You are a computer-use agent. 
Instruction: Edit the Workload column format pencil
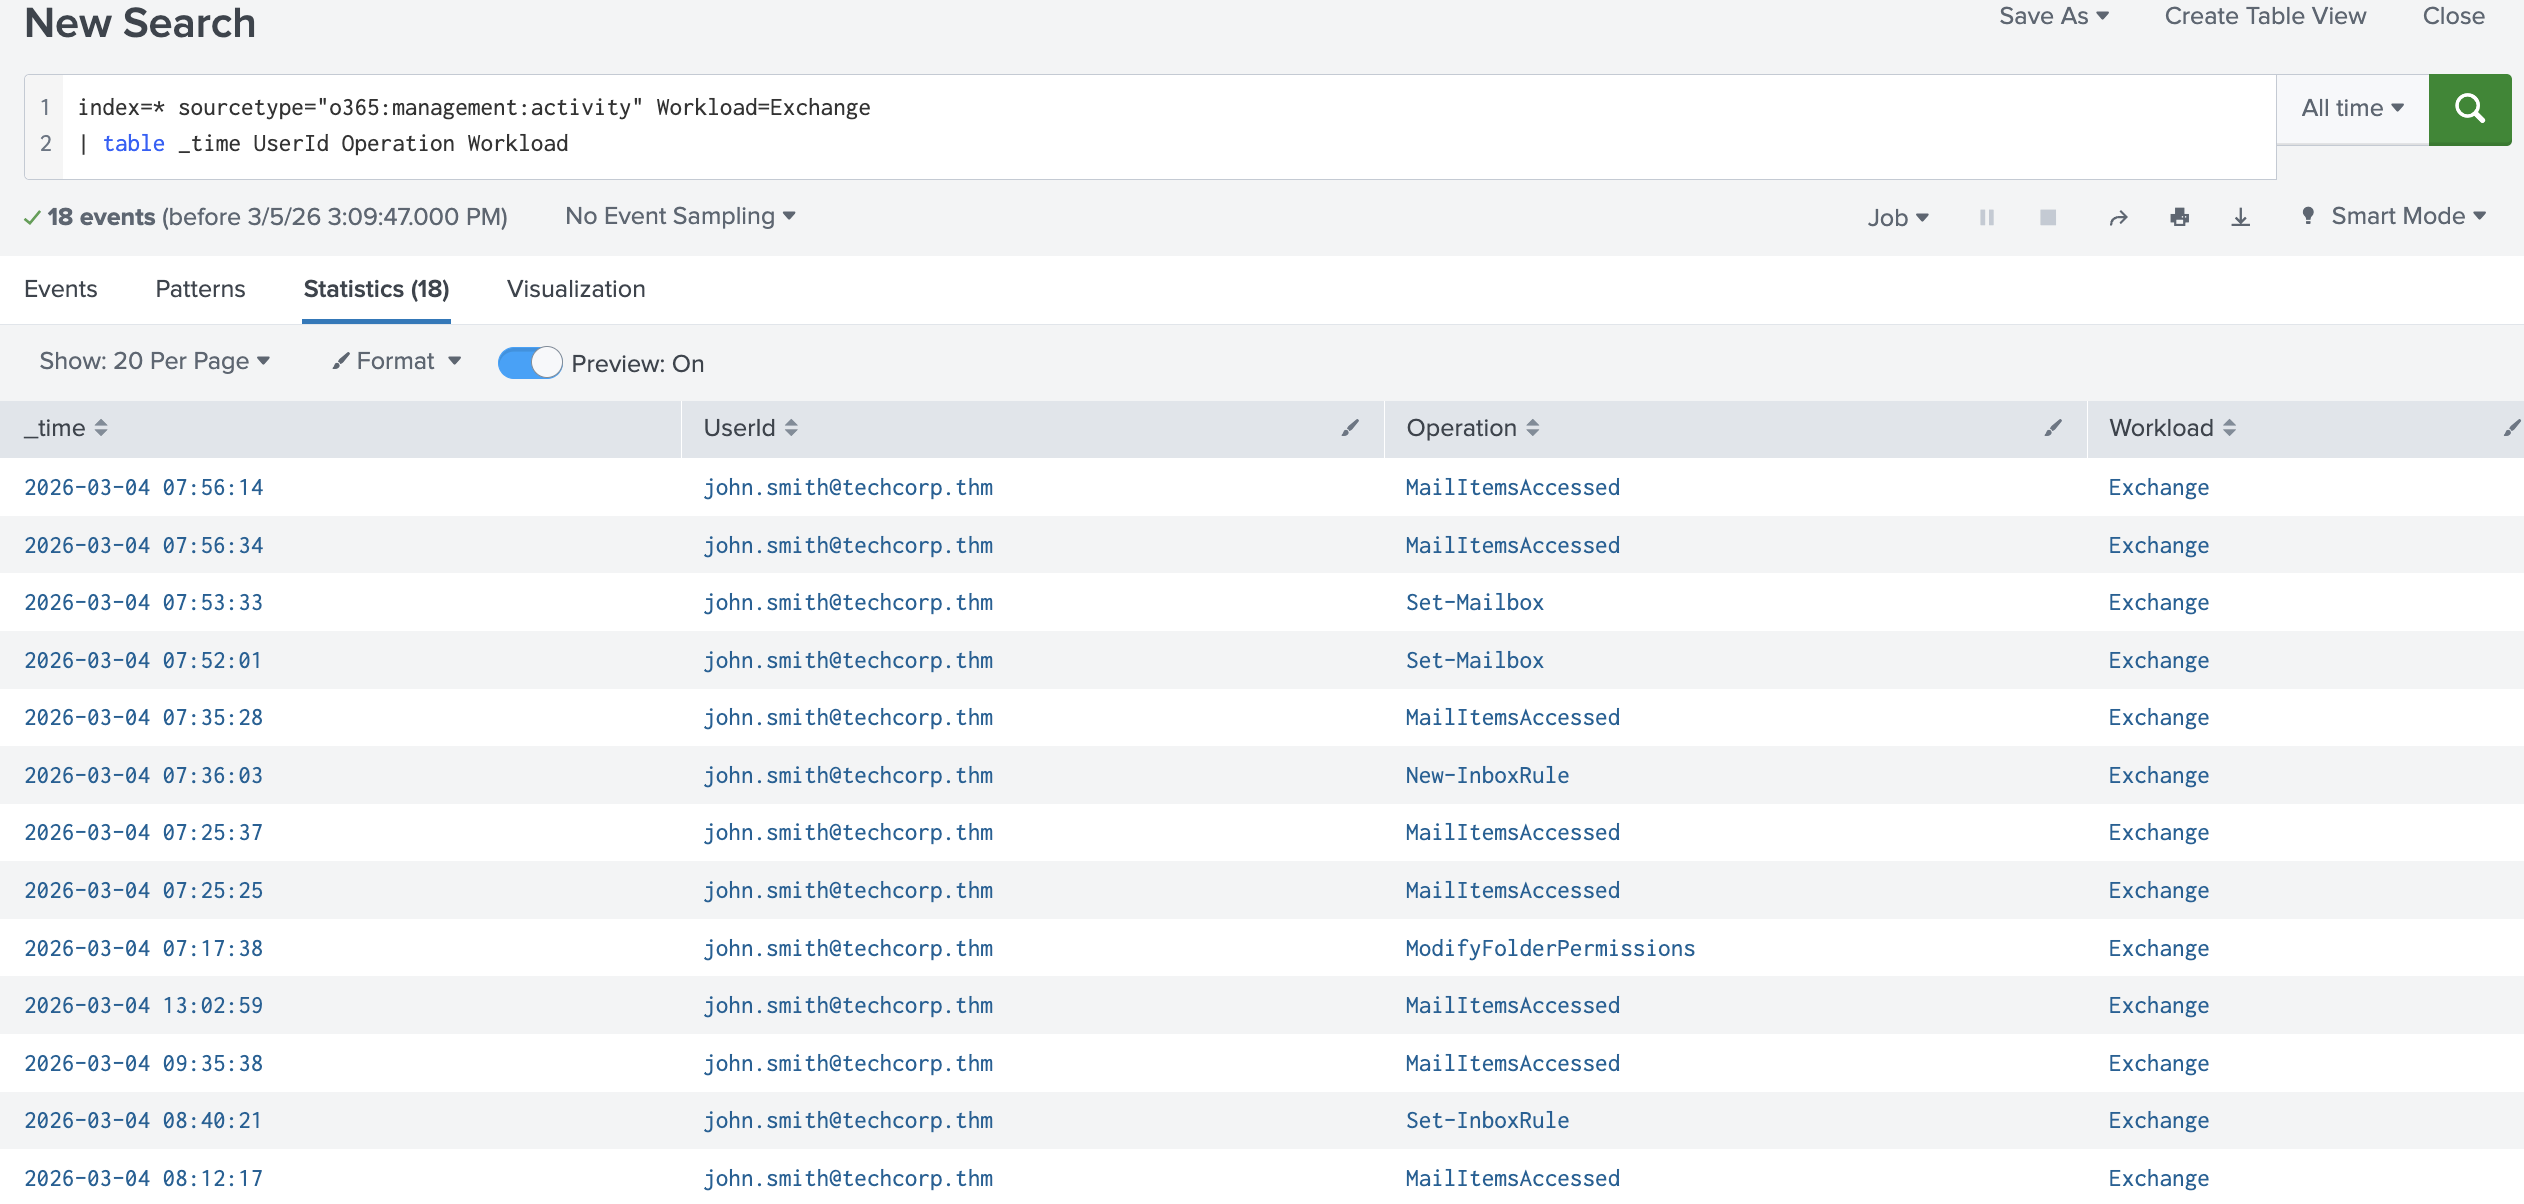point(2512,428)
